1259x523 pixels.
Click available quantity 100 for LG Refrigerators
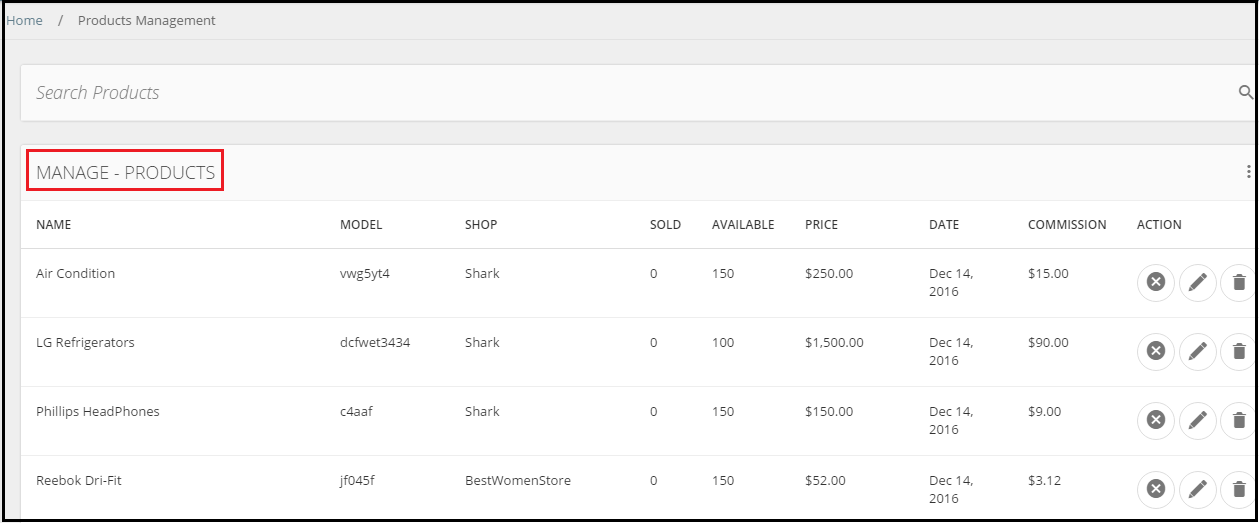[723, 343]
